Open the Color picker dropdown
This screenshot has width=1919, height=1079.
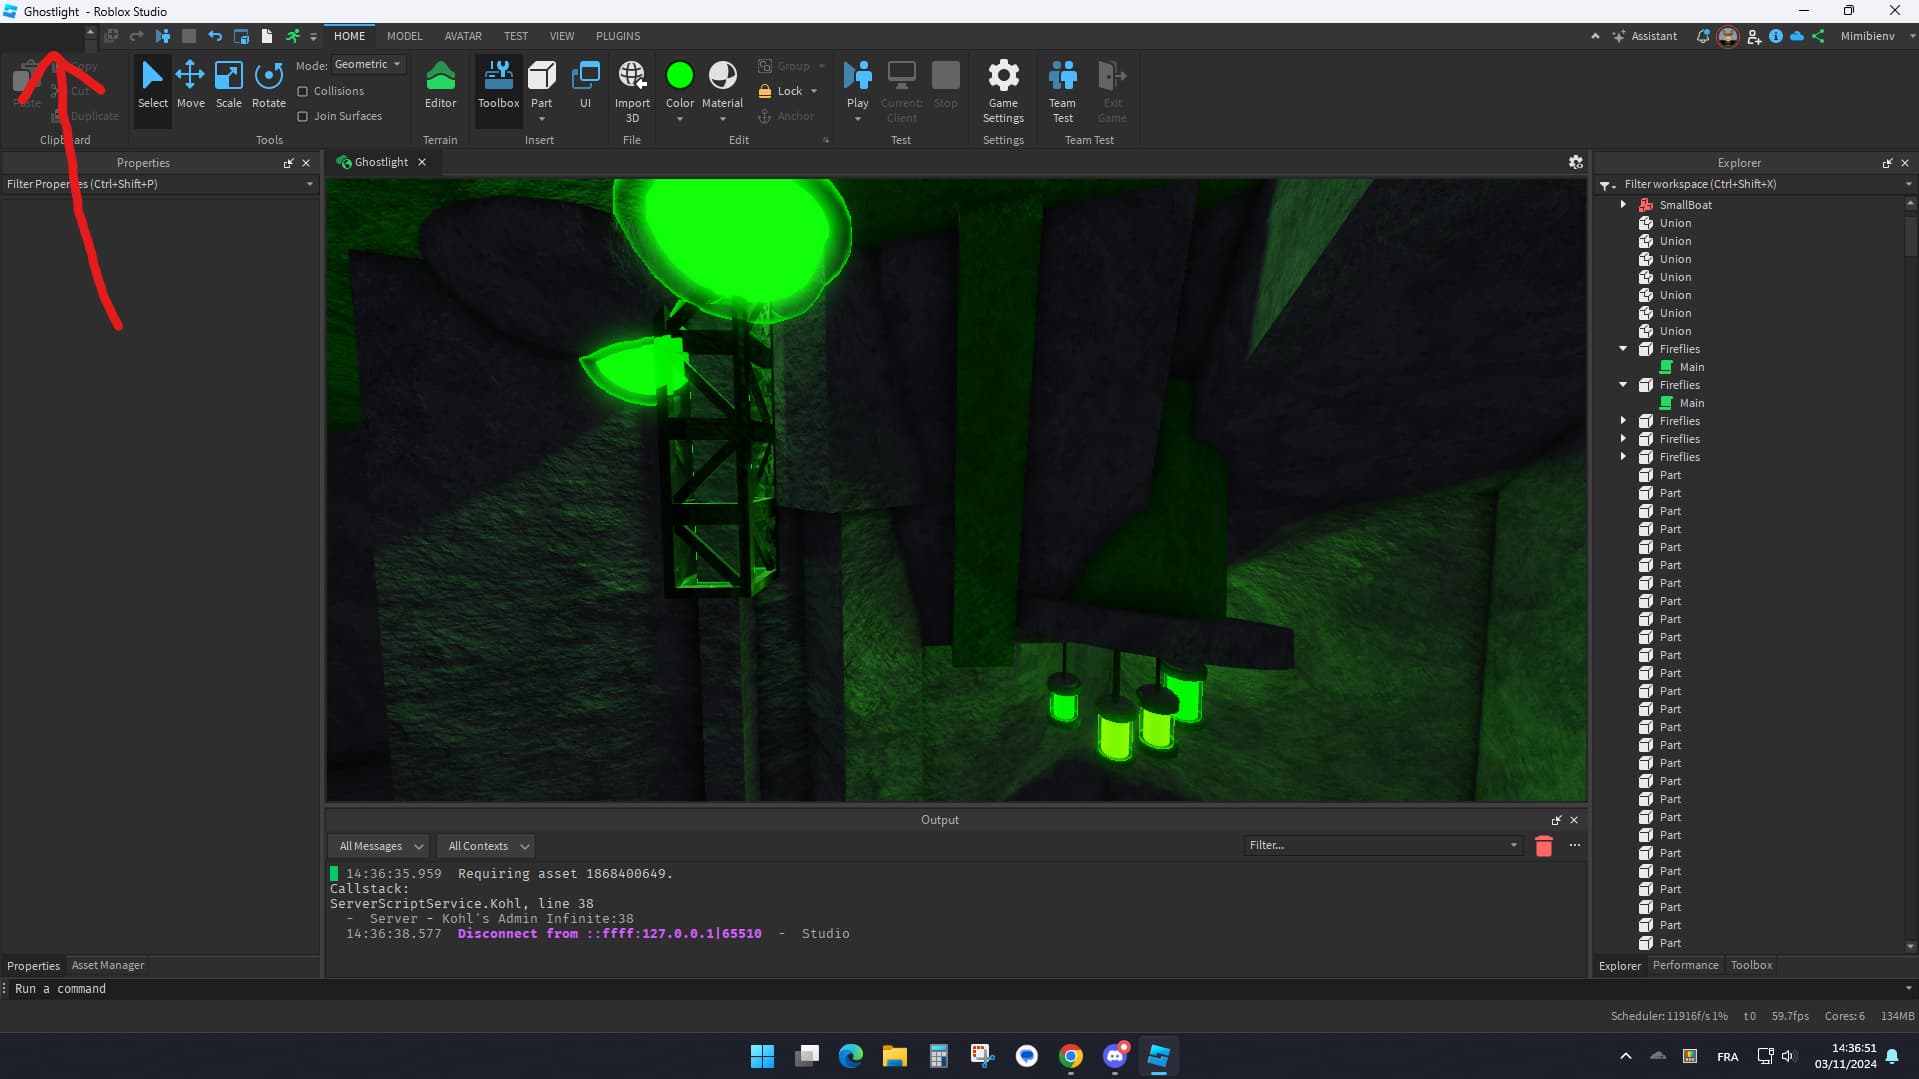click(x=679, y=117)
